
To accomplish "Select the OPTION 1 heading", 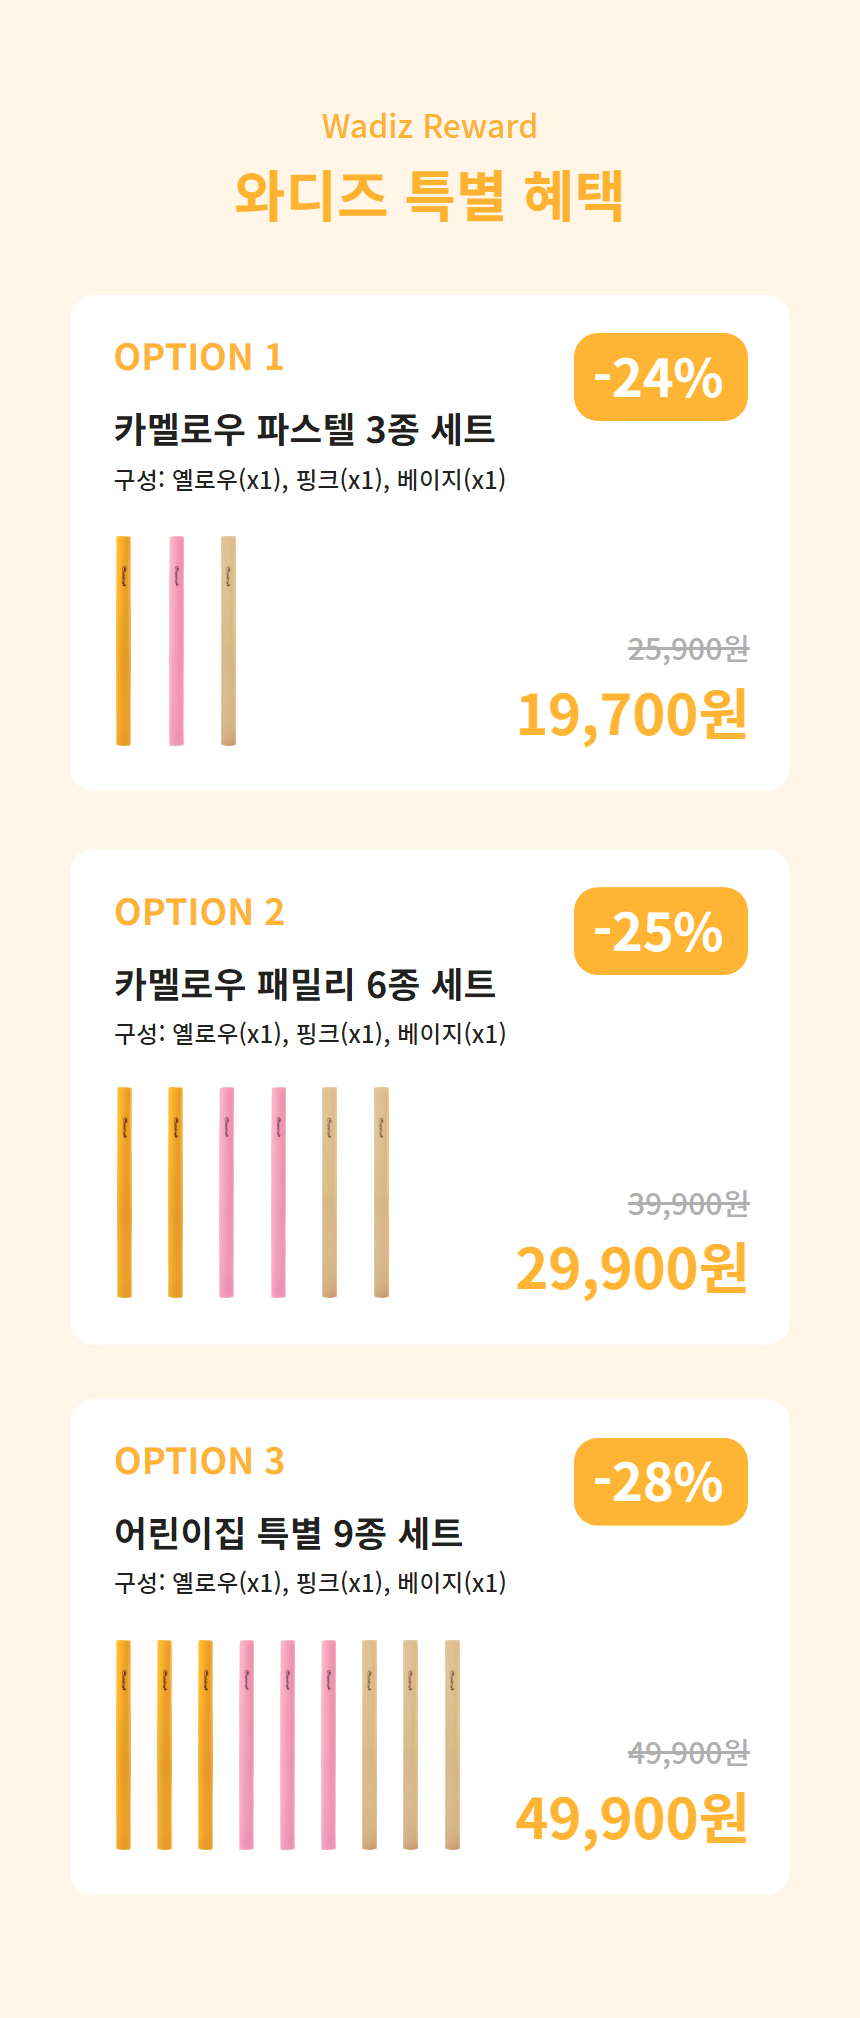I will click(199, 357).
